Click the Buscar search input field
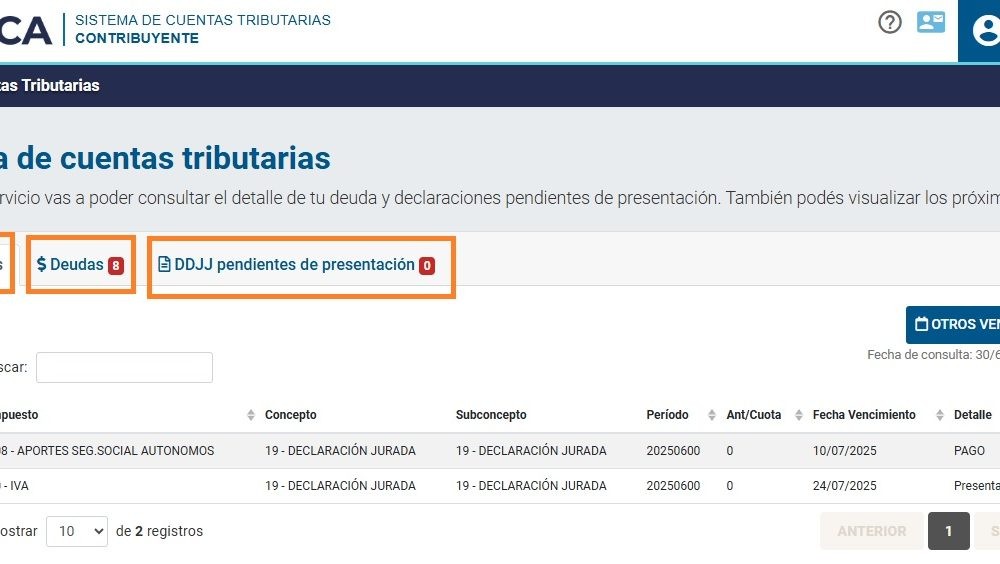Viewport: 1000px width, 564px height. [124, 367]
